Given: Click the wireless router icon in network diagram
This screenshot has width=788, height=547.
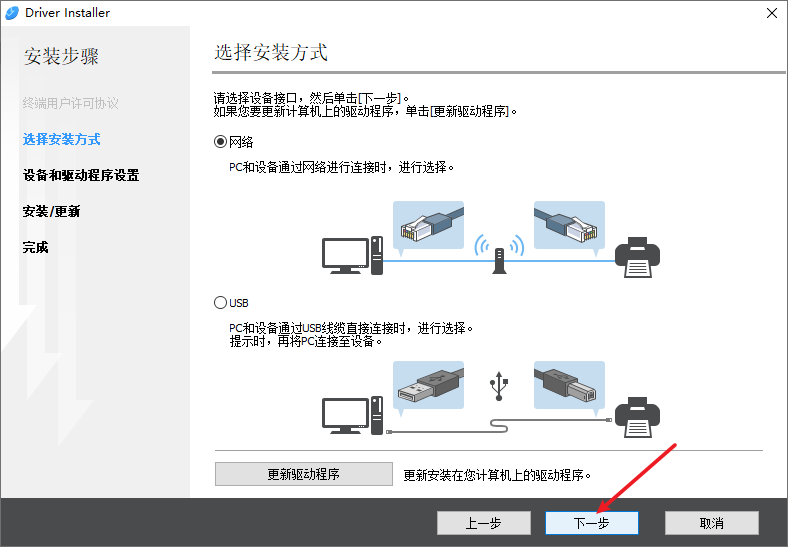Looking at the screenshot, I should [x=499, y=254].
